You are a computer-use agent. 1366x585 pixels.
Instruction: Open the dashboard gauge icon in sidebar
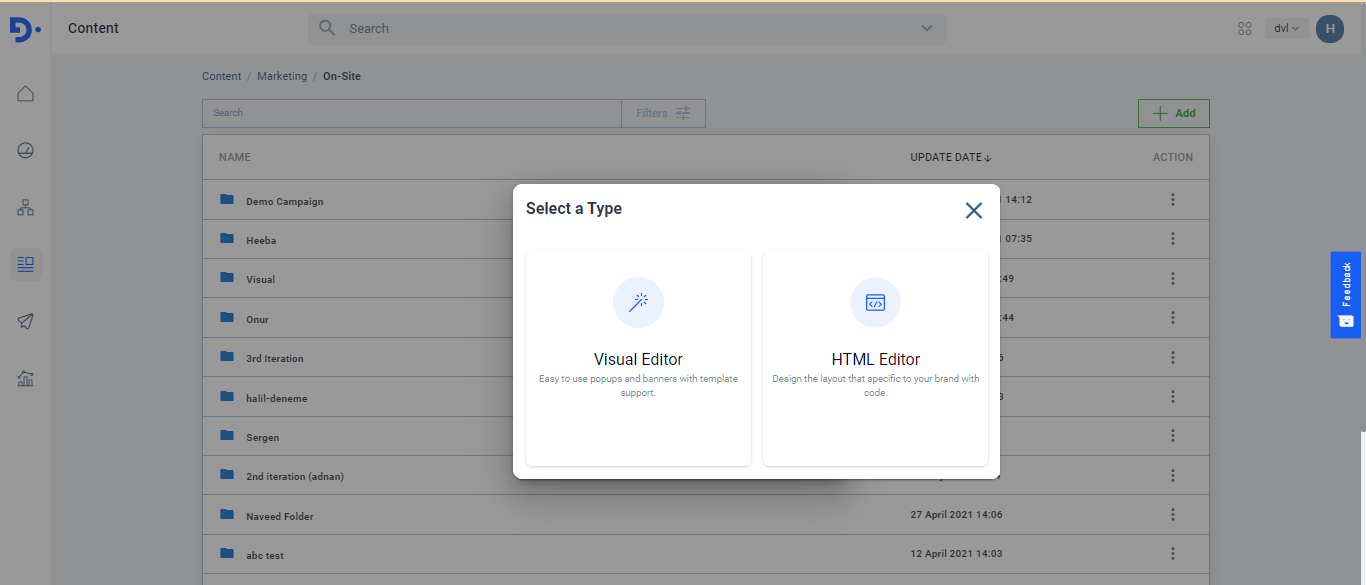coord(26,151)
